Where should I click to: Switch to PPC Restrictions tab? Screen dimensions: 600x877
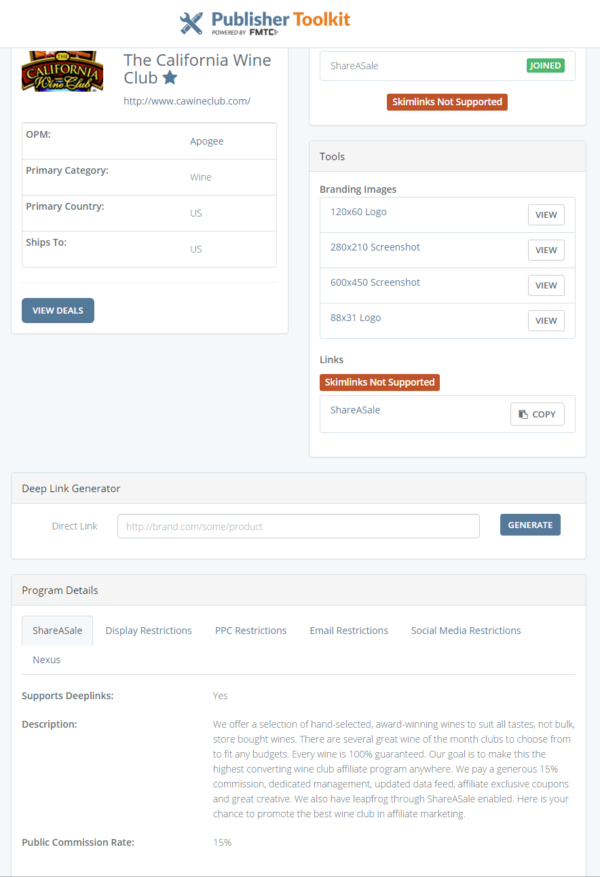point(251,630)
